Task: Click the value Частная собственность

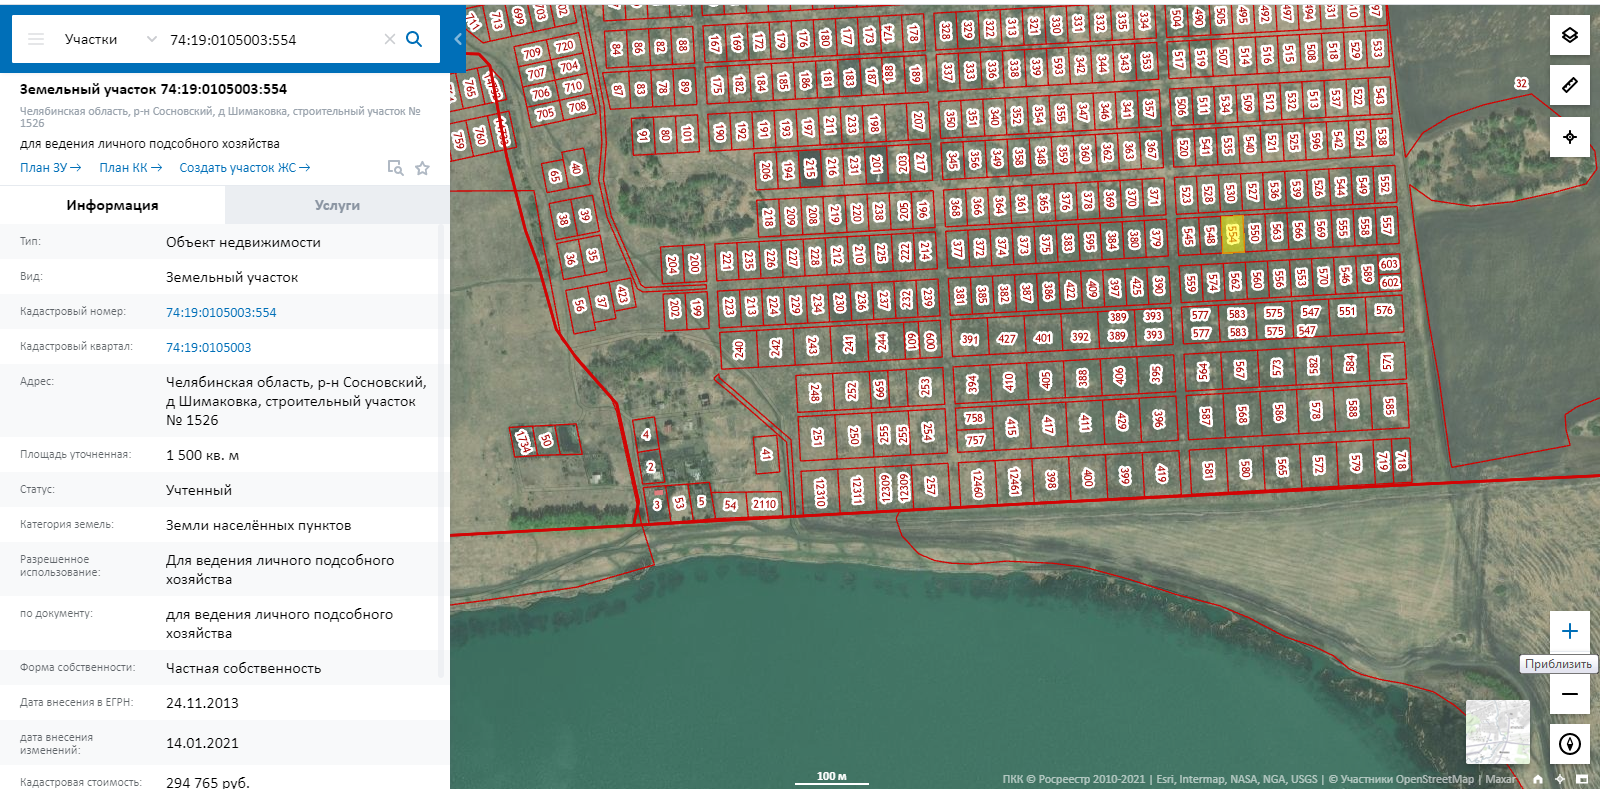Action: (x=243, y=668)
